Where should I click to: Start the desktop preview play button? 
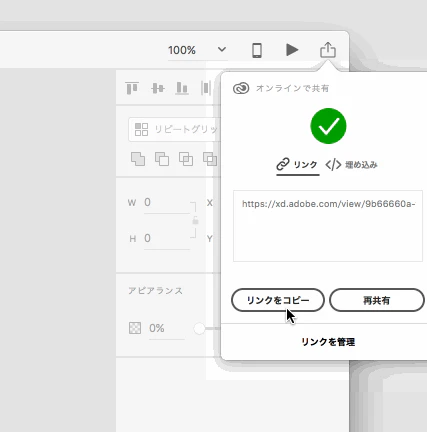pyautogui.click(x=292, y=50)
